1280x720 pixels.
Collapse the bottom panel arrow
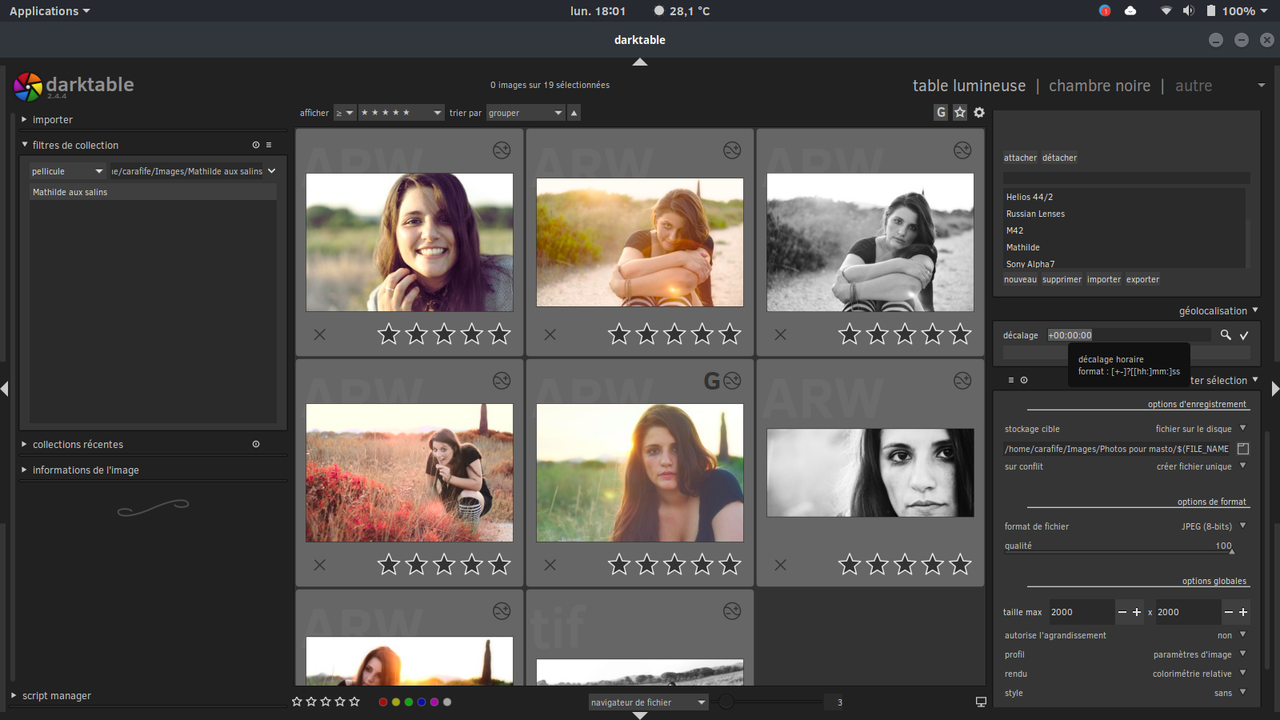click(640, 715)
